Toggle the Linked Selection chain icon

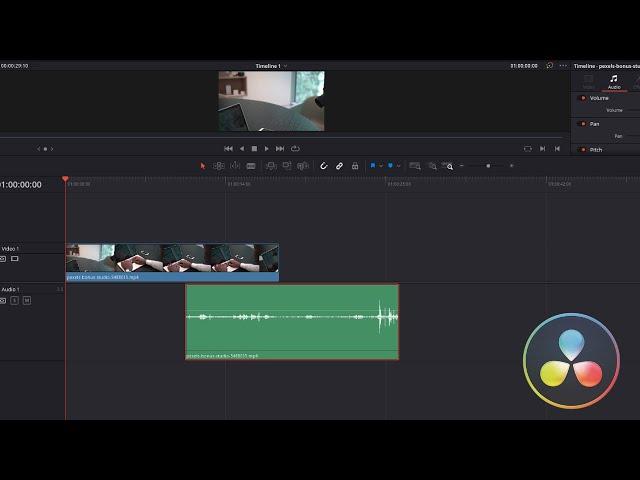339,166
